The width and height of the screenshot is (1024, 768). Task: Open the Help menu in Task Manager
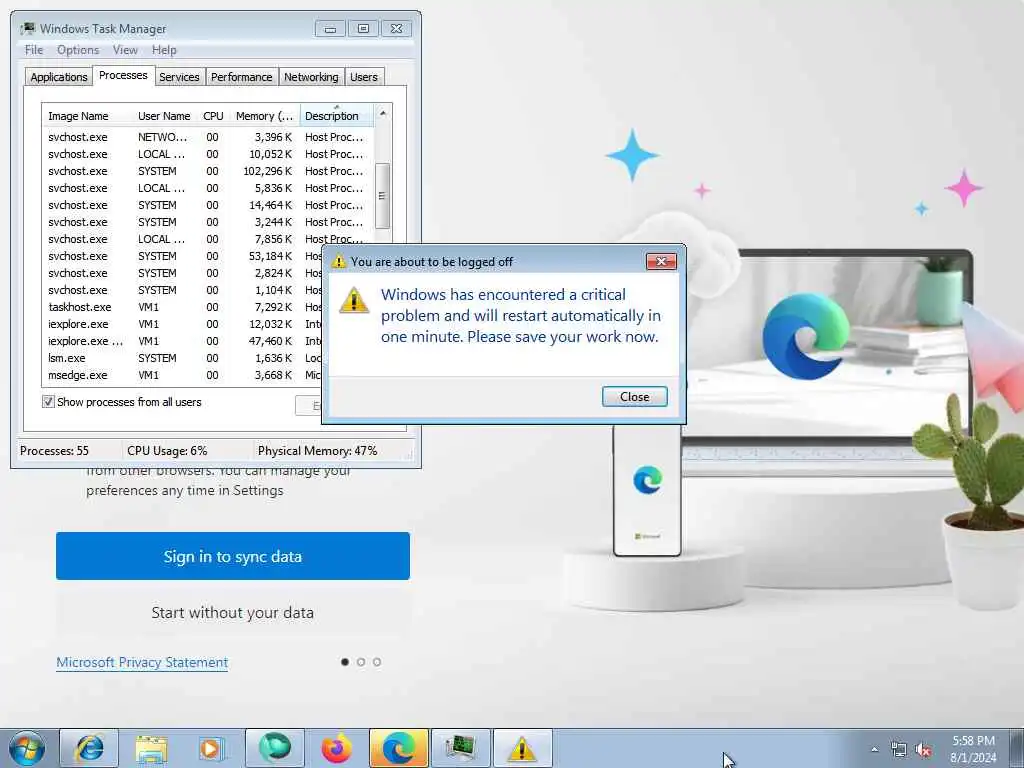(x=164, y=50)
